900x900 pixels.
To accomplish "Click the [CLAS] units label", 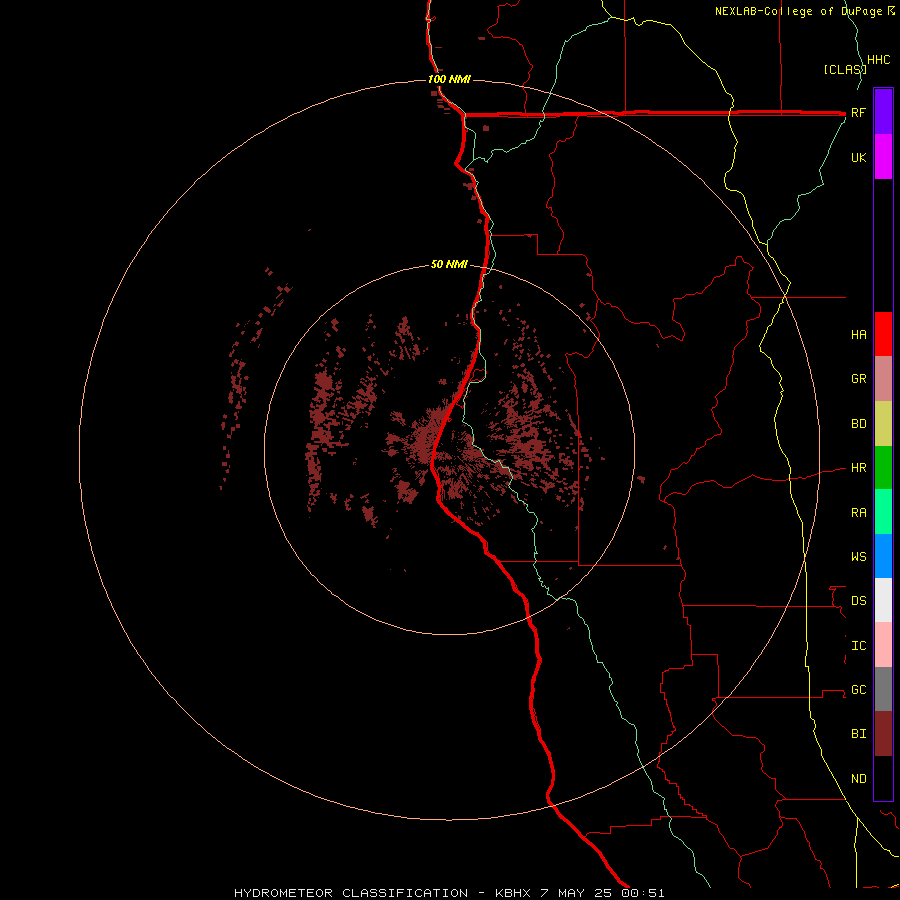I will coord(845,69).
